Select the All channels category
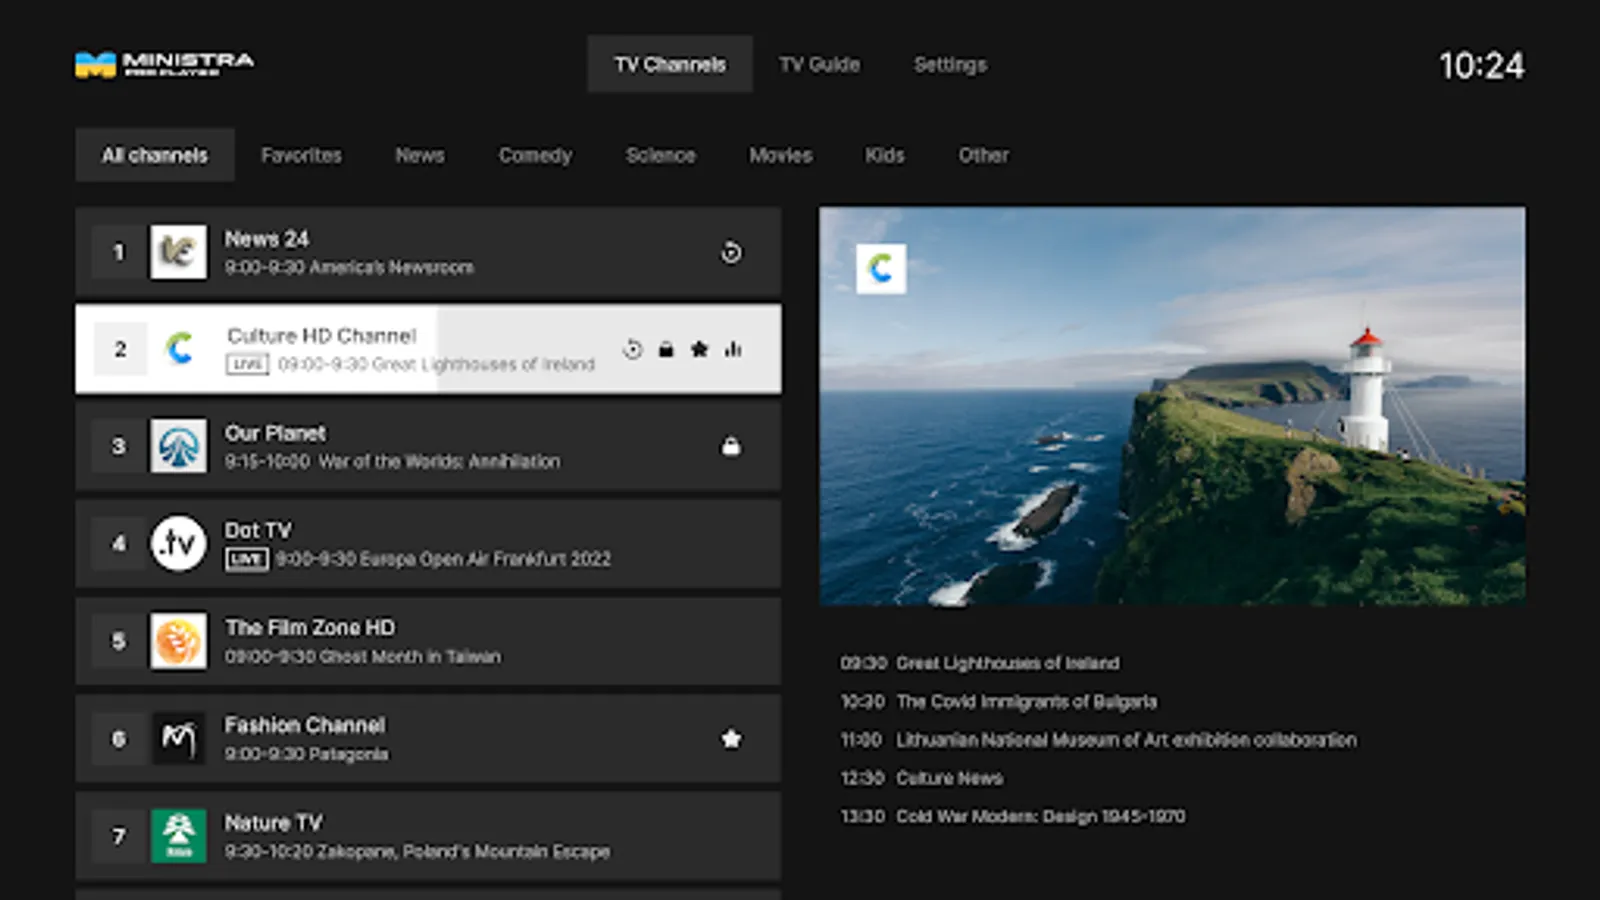This screenshot has width=1600, height=900. 155,155
